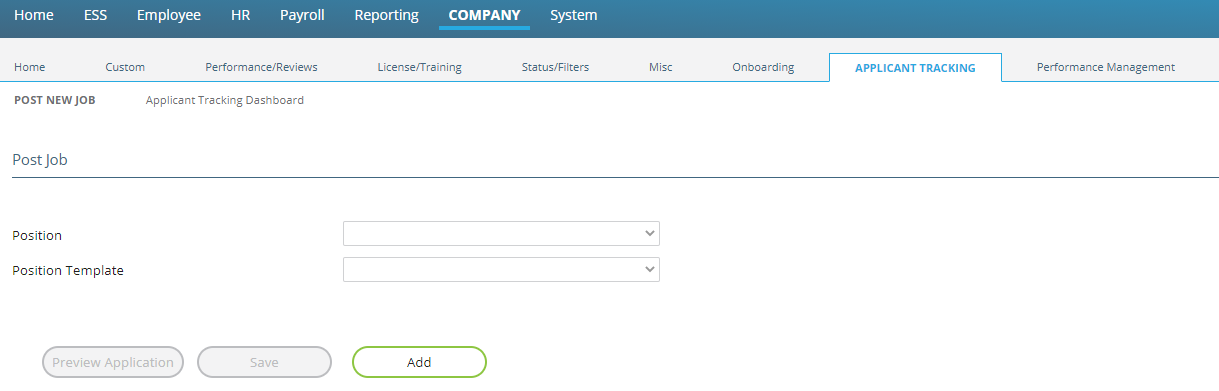Screen dimensions: 1219x391
Task: Open the ESS menu
Action: click(95, 15)
